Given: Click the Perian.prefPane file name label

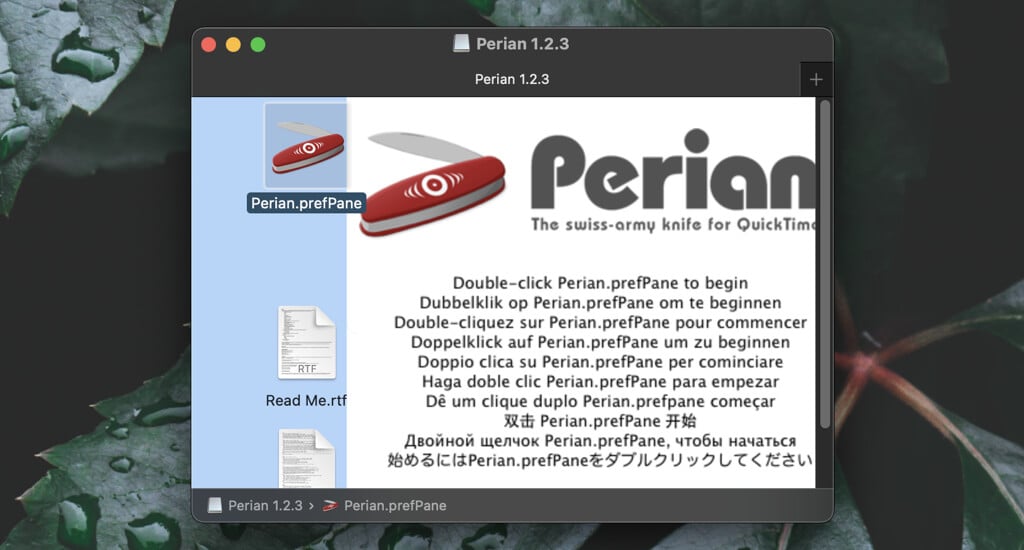Looking at the screenshot, I should tap(306, 203).
